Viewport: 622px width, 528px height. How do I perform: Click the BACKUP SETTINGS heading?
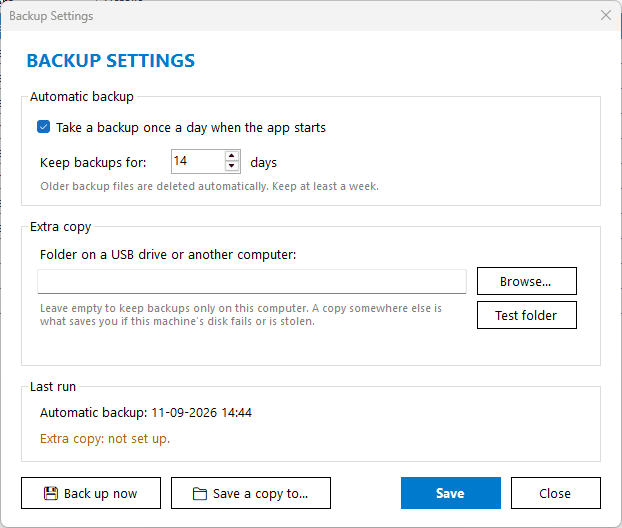pos(111,61)
